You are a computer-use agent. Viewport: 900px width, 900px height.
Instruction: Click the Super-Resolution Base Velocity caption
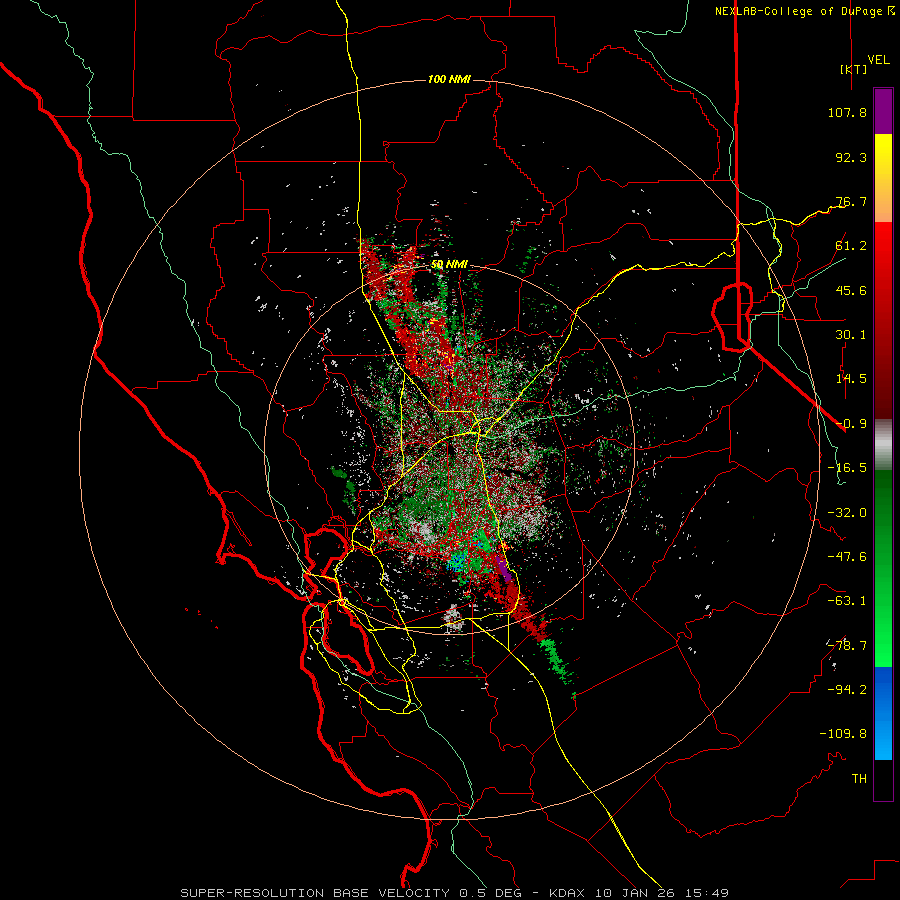click(454, 893)
